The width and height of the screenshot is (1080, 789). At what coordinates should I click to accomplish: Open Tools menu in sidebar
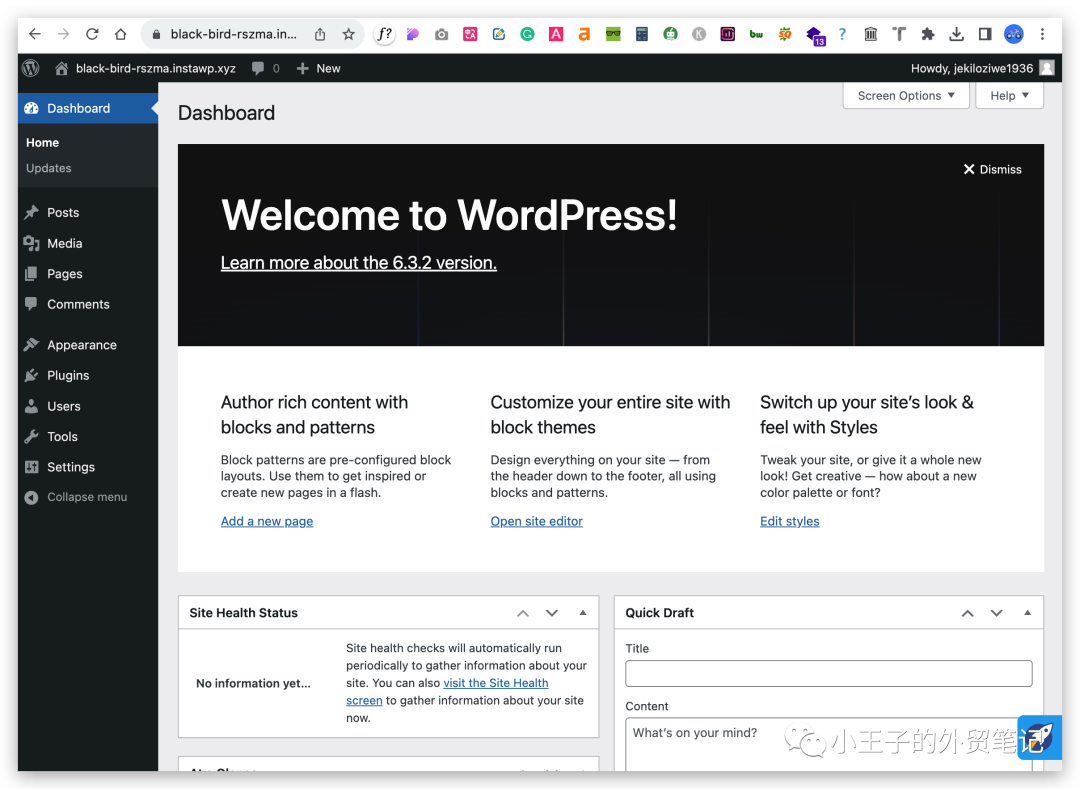coord(62,436)
